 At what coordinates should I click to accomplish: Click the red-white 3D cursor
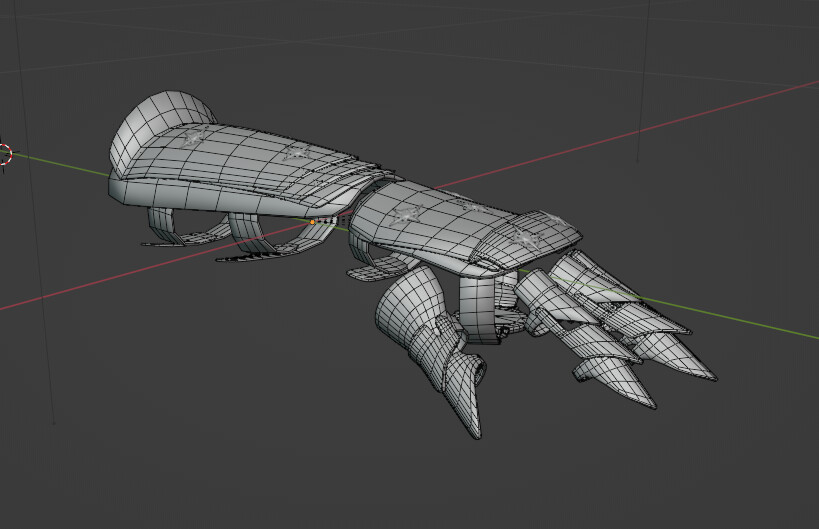(x=4, y=154)
